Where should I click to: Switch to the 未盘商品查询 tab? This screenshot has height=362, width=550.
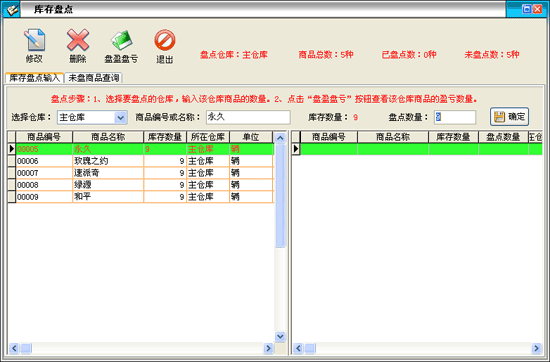pyautogui.click(x=94, y=78)
